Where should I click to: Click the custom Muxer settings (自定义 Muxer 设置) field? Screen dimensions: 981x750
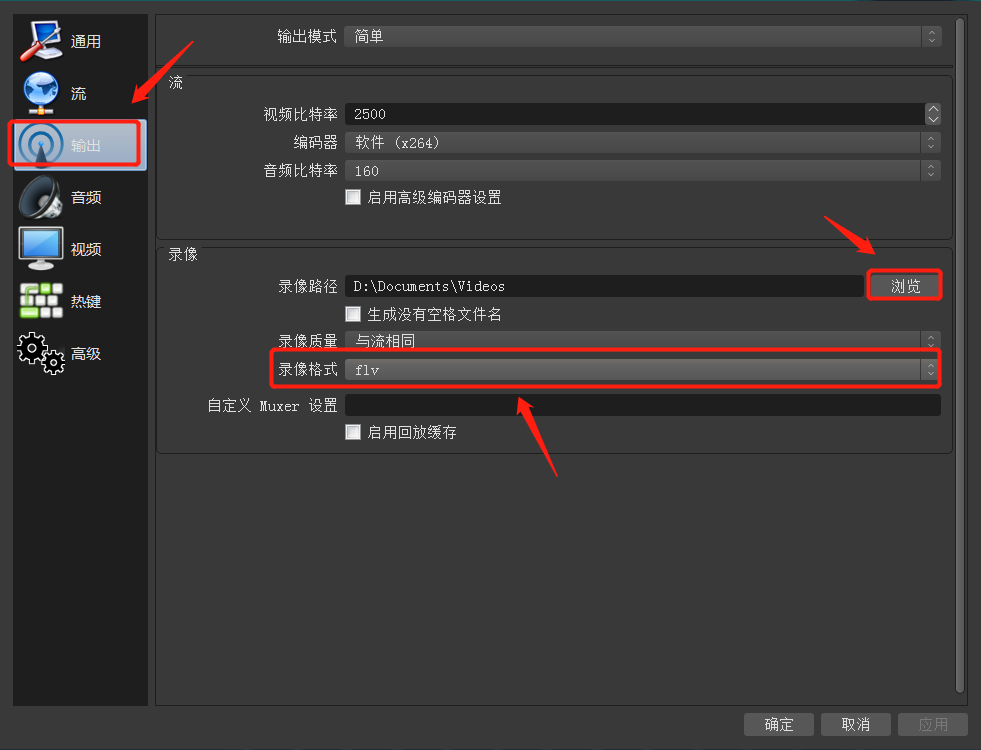[642, 405]
